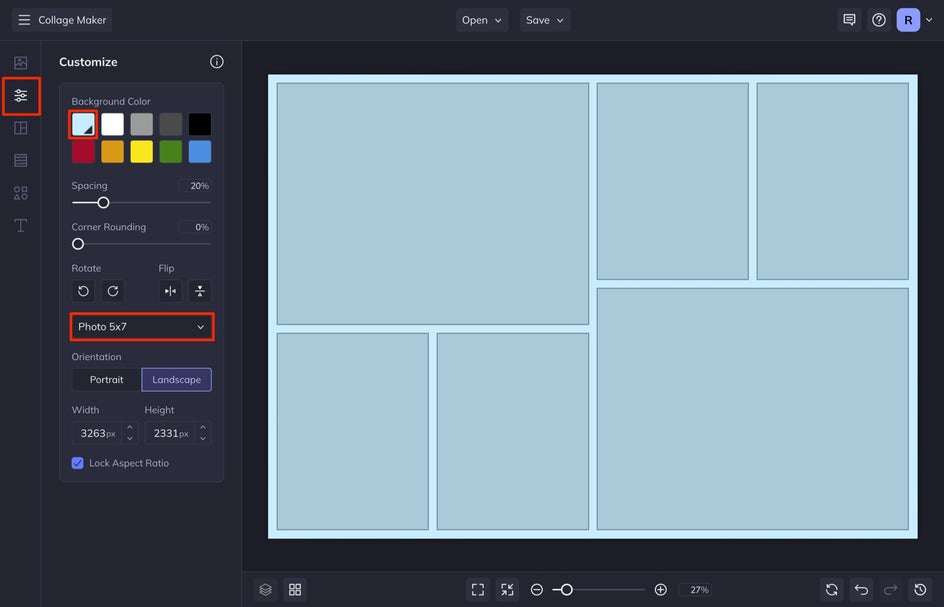This screenshot has width=944, height=607.
Task: Click the Corner Rounding slider handle
Action: click(x=78, y=244)
